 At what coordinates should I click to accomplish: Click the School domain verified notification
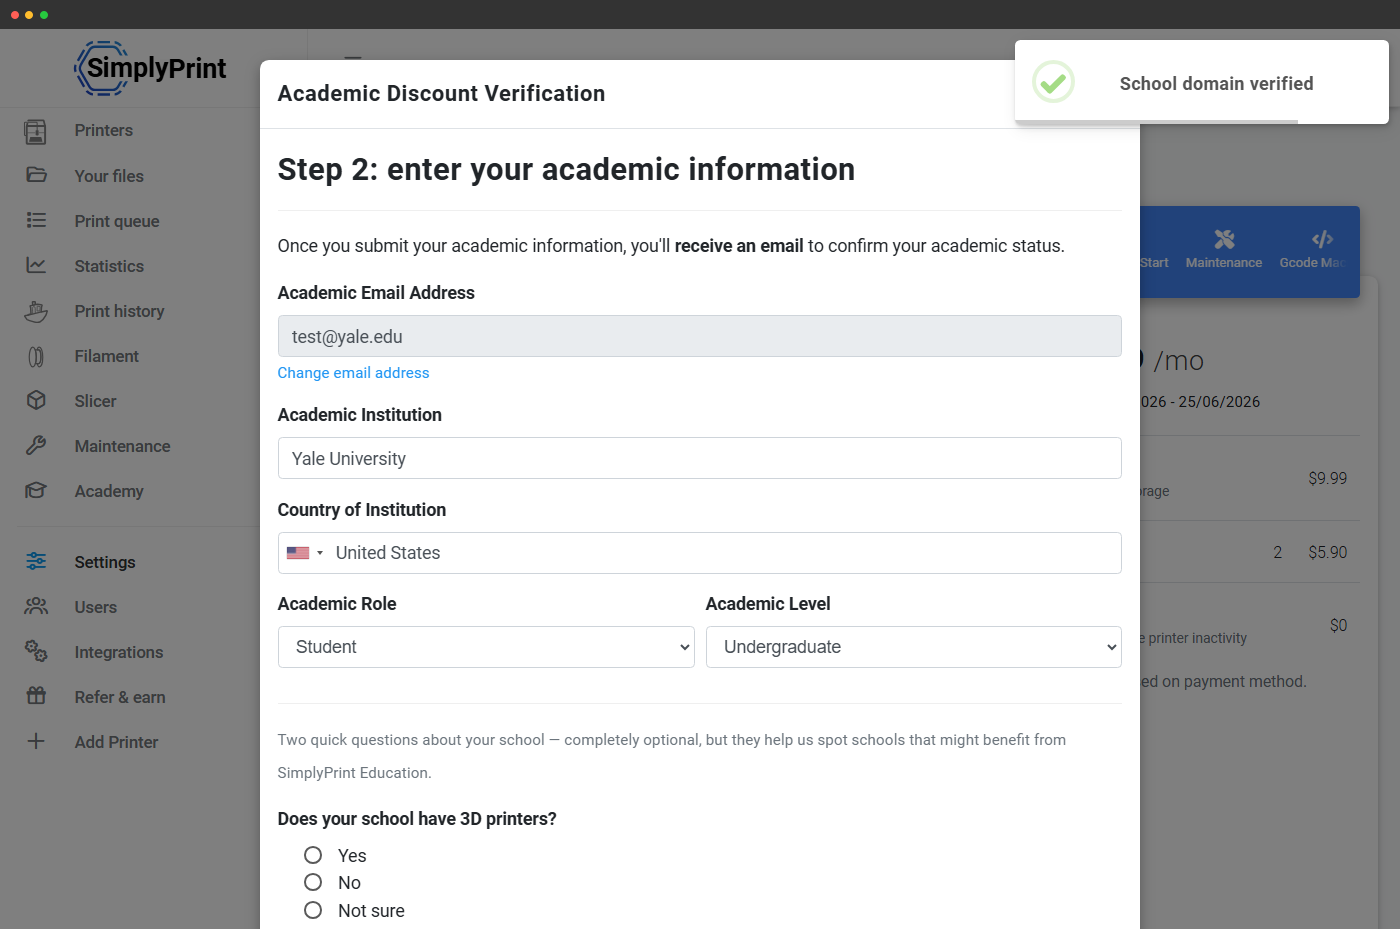pos(1201,82)
